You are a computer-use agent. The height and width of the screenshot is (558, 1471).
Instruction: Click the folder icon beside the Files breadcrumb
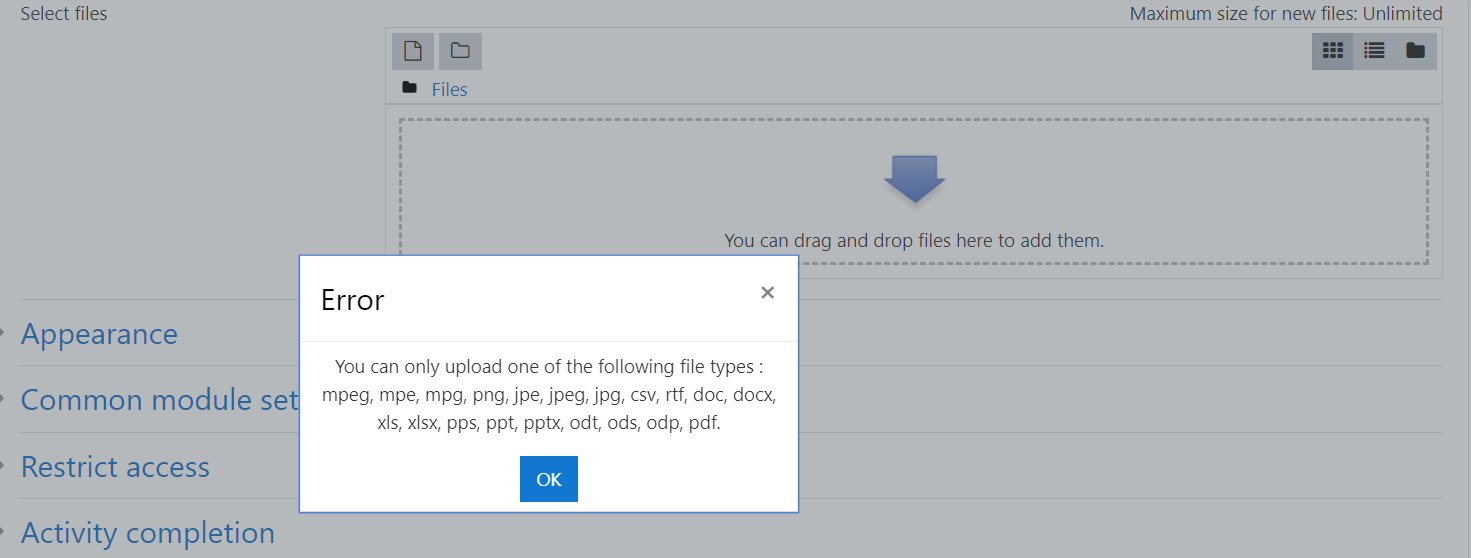pos(409,88)
